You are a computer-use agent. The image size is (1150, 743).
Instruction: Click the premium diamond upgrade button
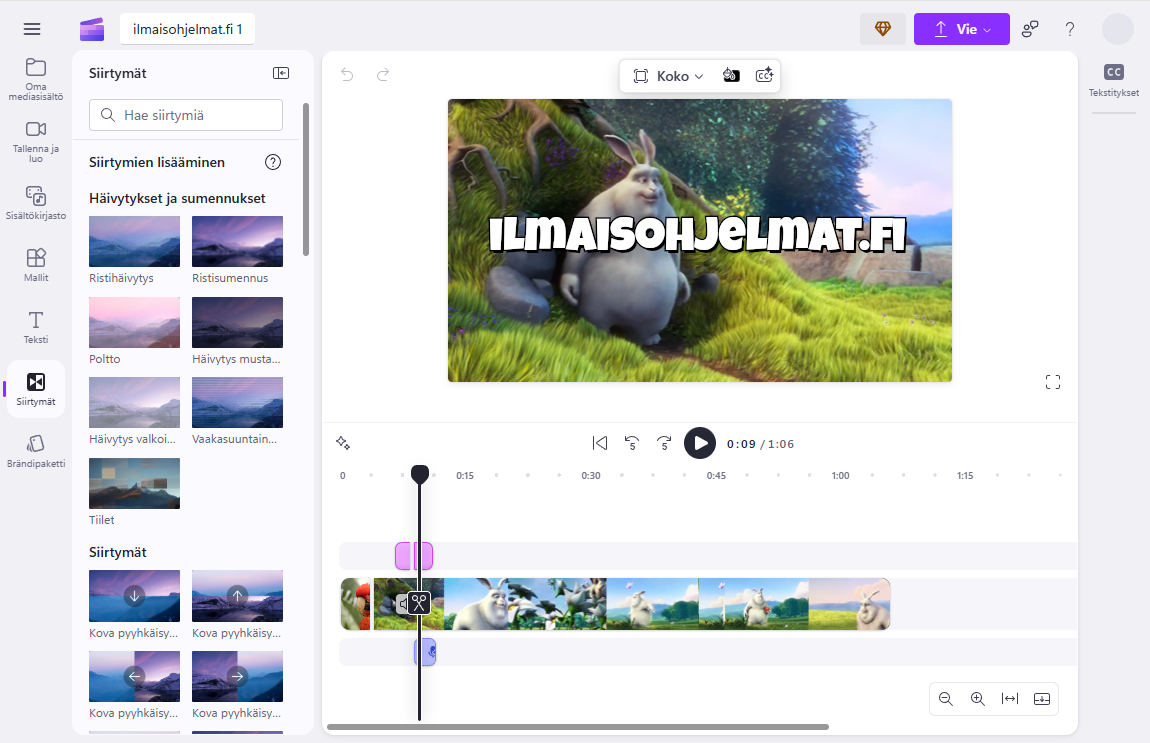[x=882, y=29]
